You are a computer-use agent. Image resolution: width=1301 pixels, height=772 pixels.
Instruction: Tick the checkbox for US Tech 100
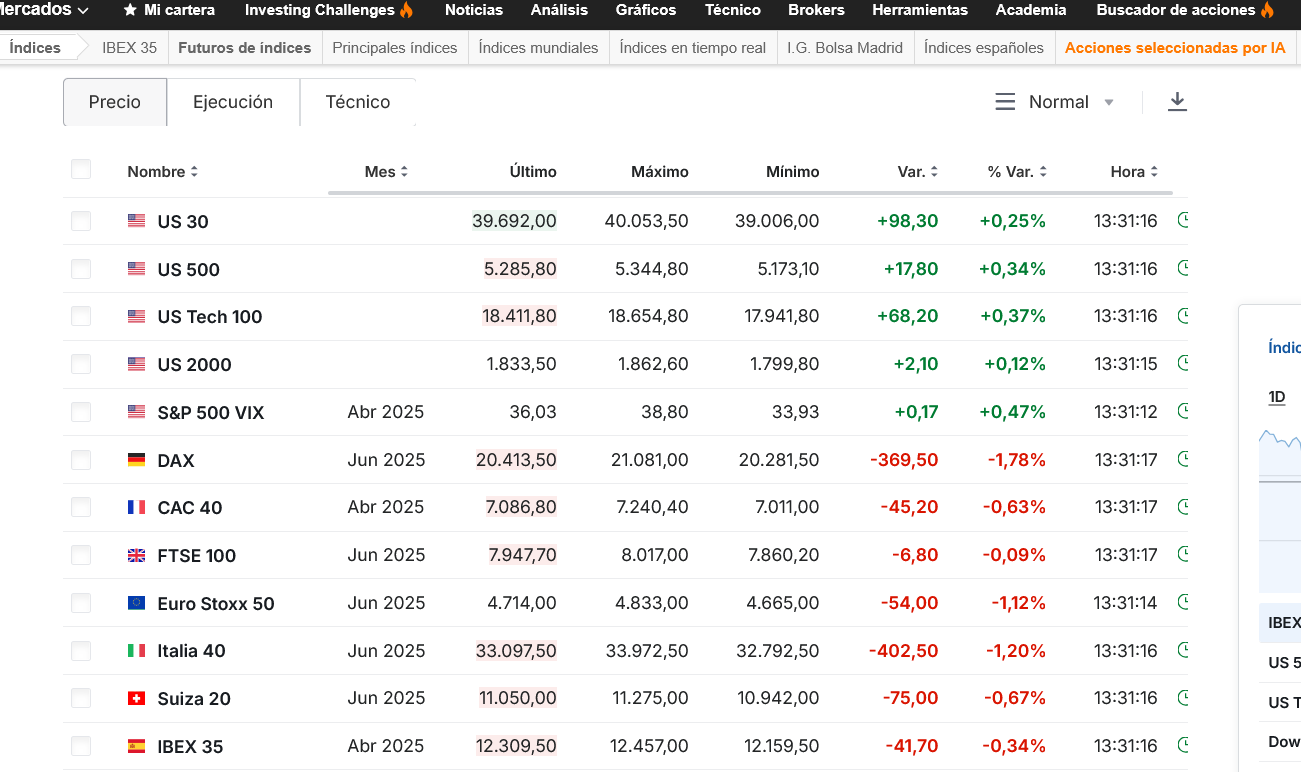[81, 316]
